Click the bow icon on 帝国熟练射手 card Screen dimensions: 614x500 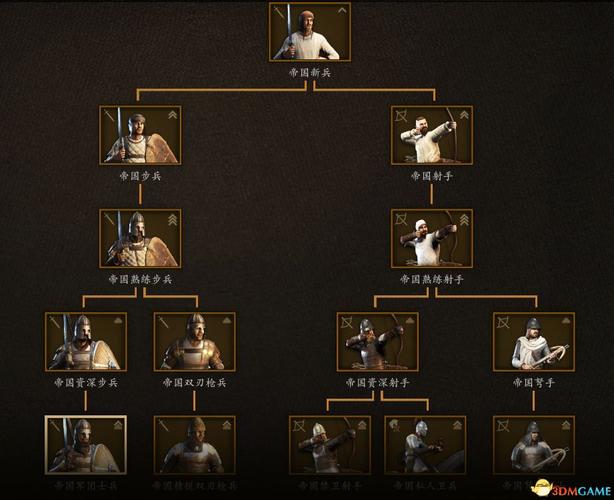[x=401, y=219]
